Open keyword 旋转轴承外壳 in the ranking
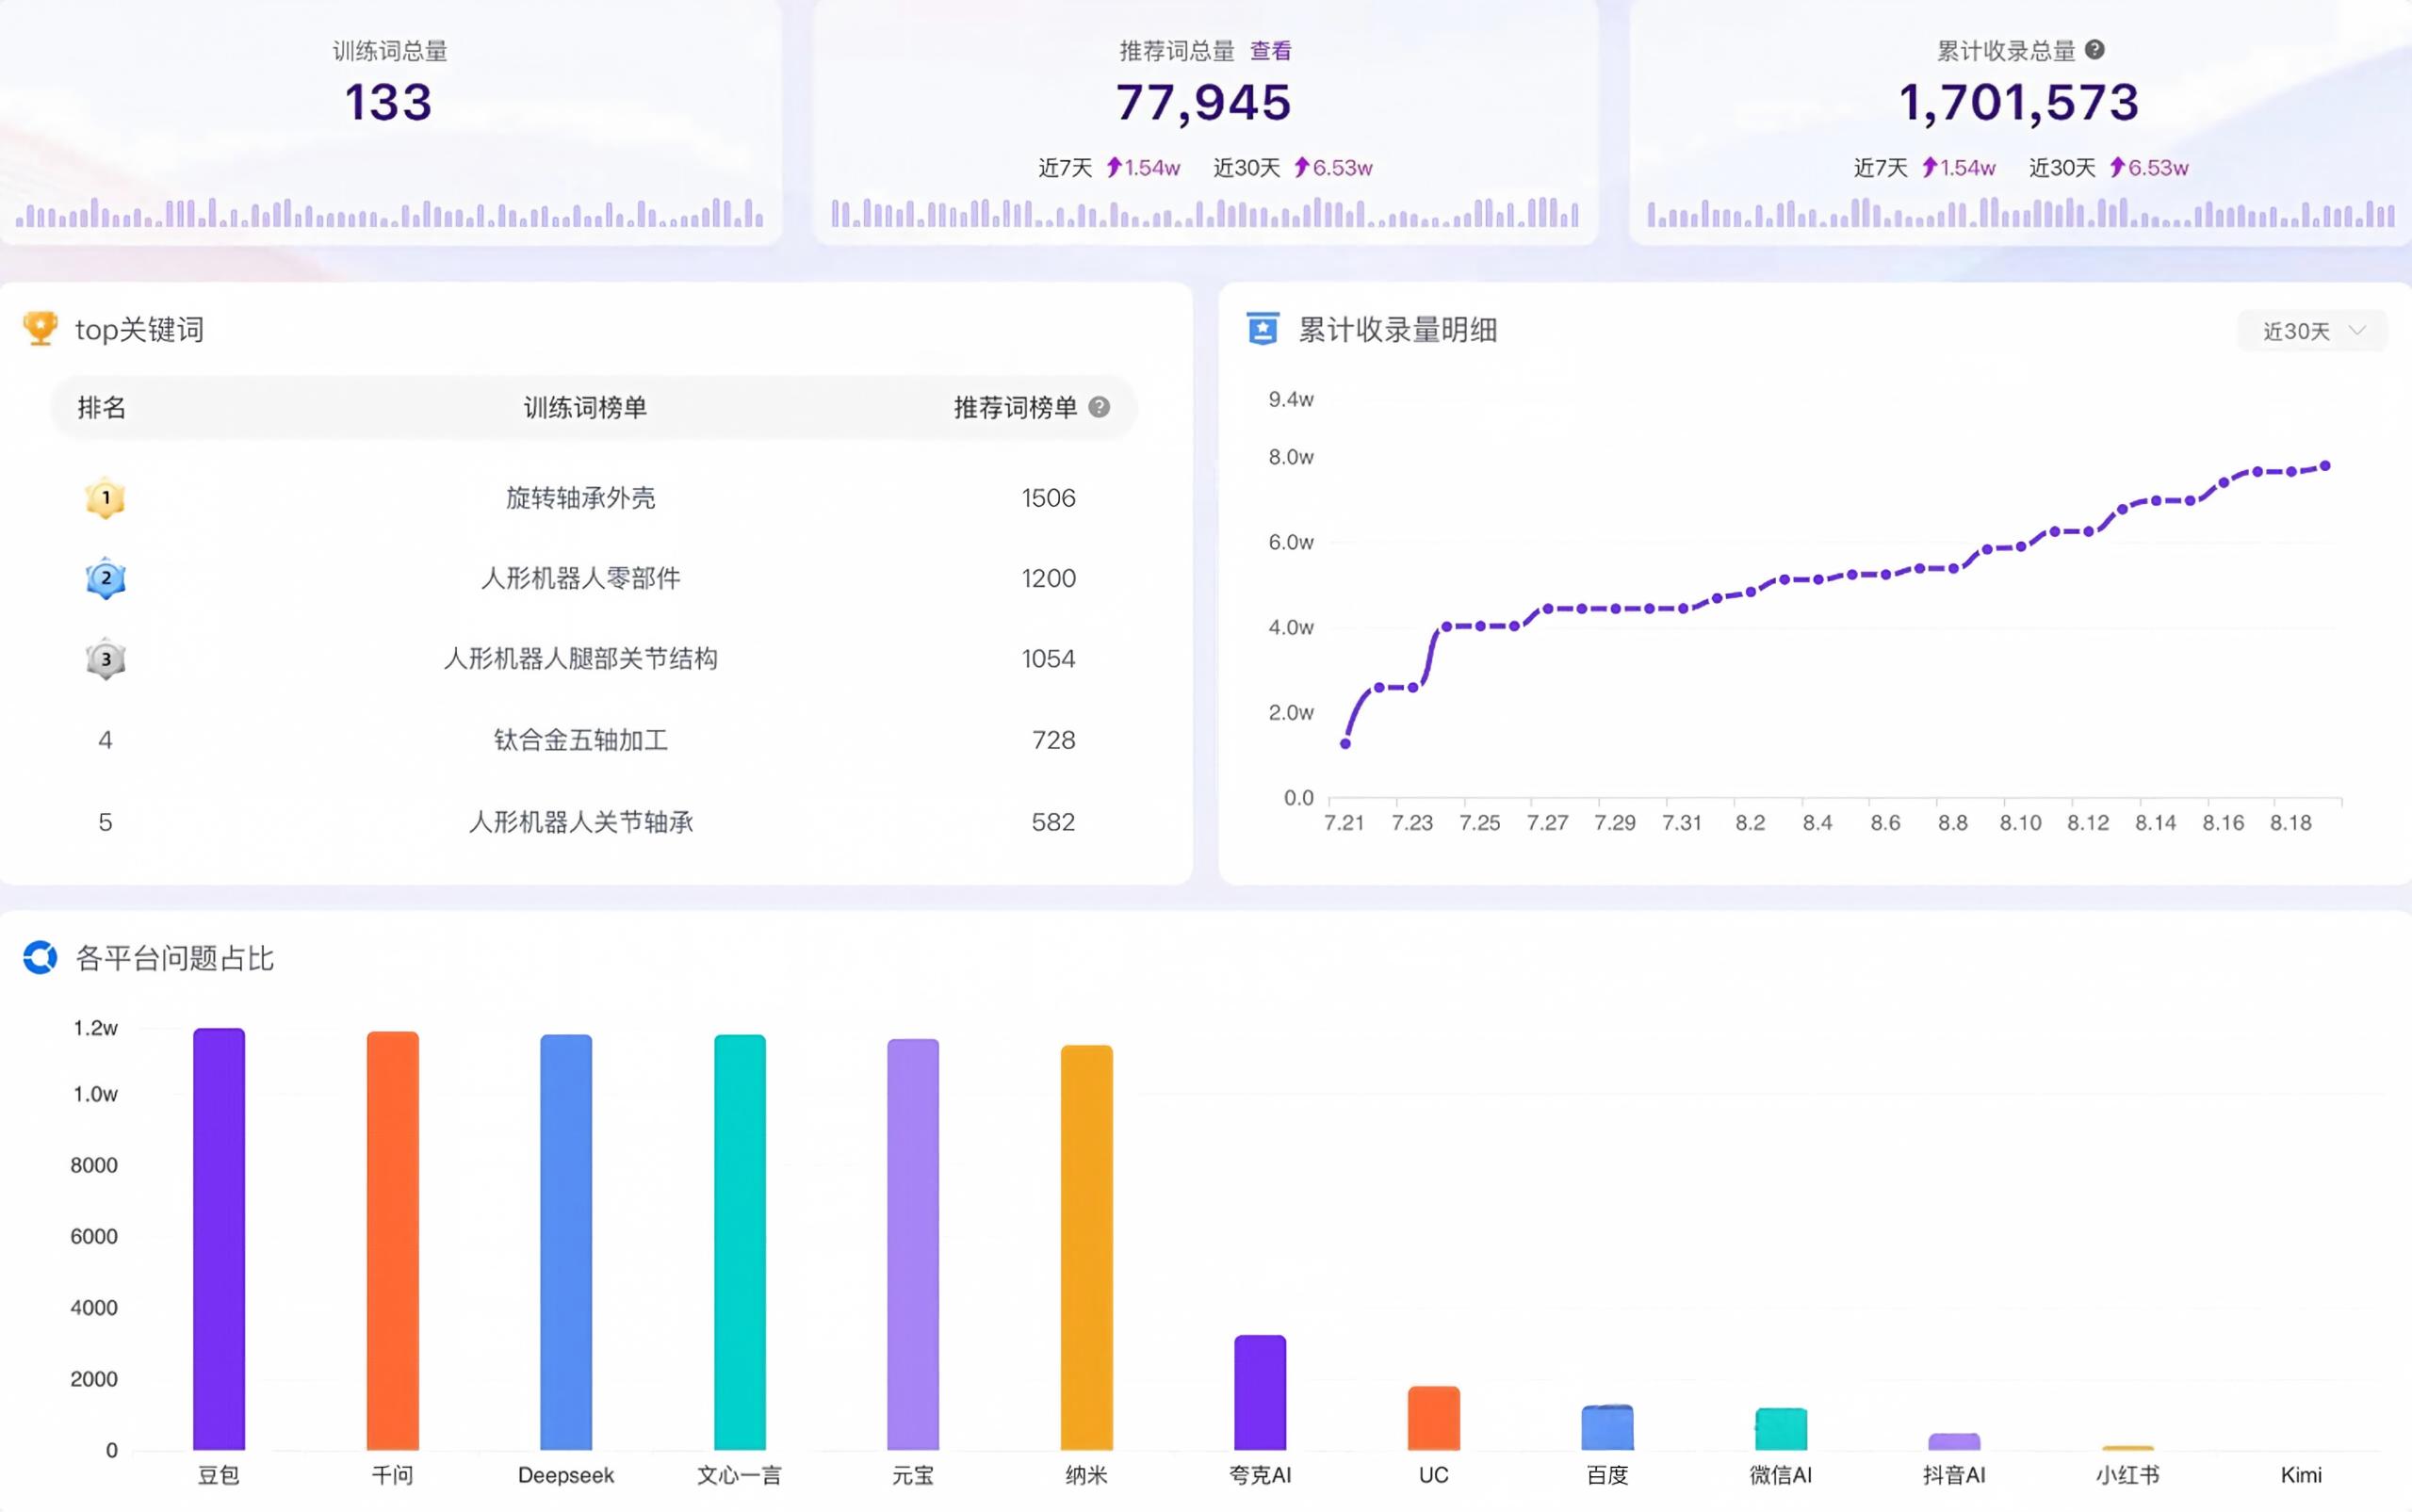Viewport: 2412px width, 1512px height. [580, 498]
